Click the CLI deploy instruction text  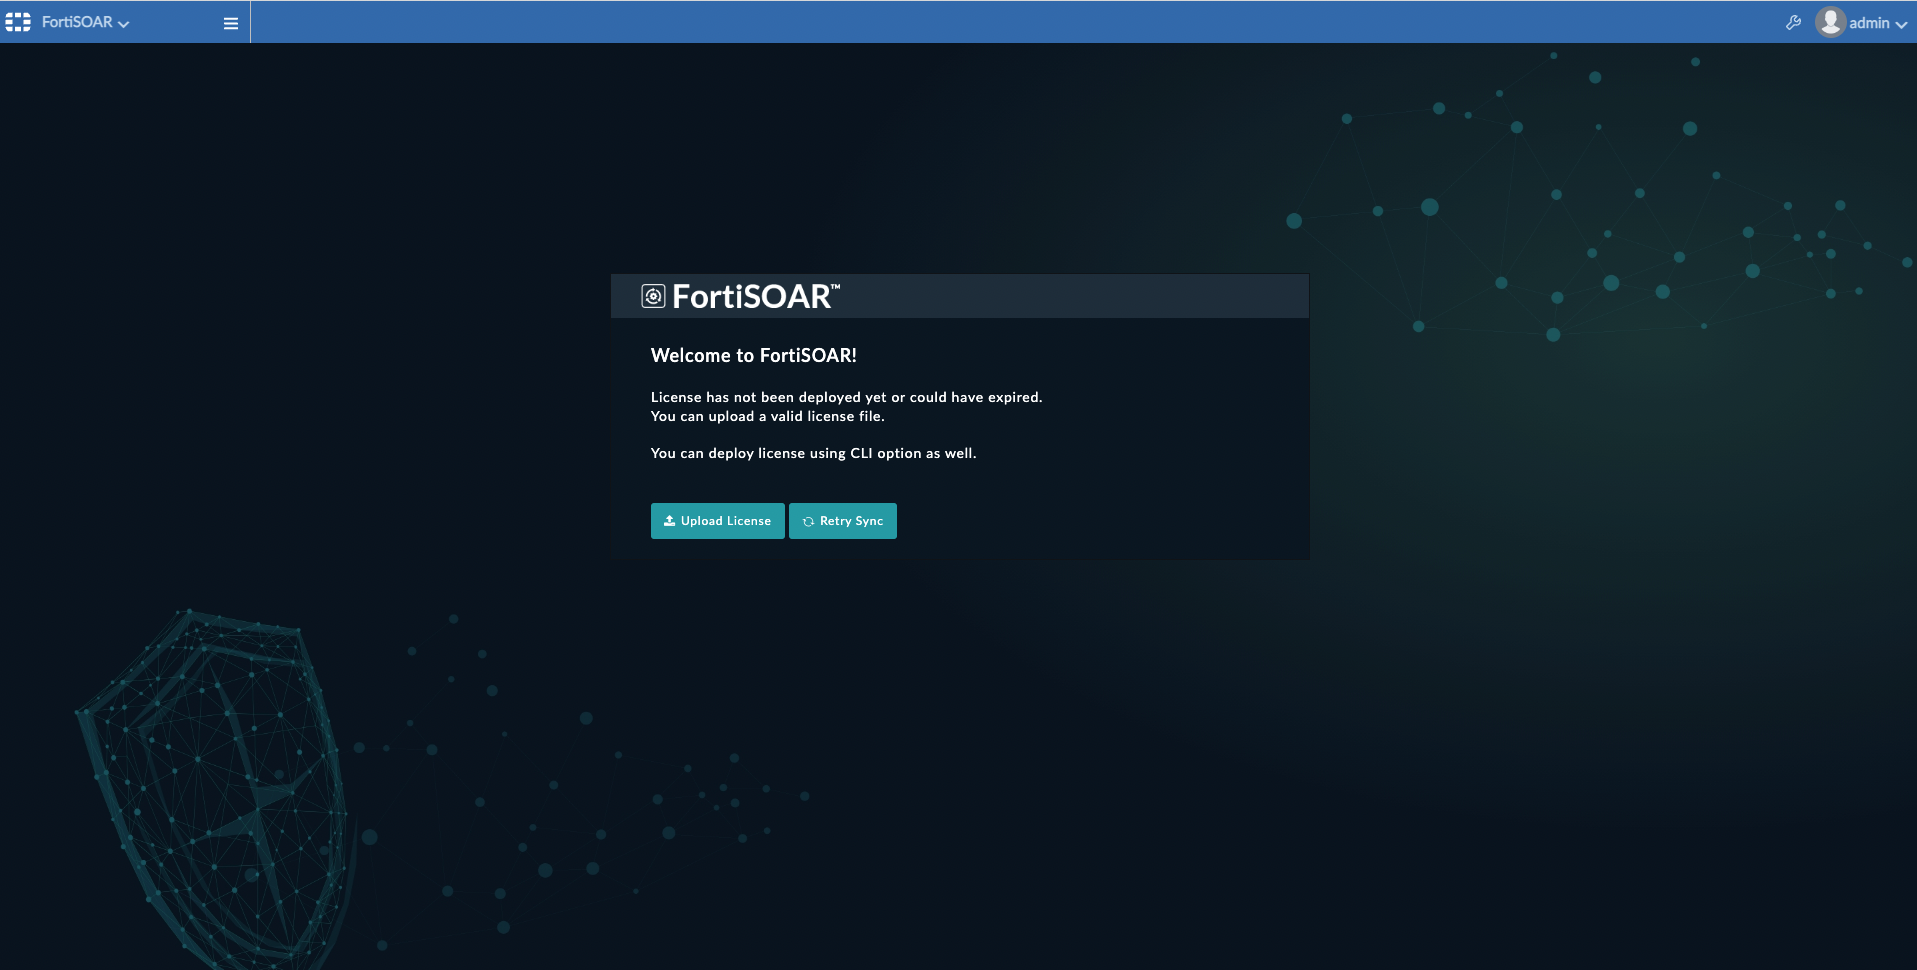click(814, 453)
